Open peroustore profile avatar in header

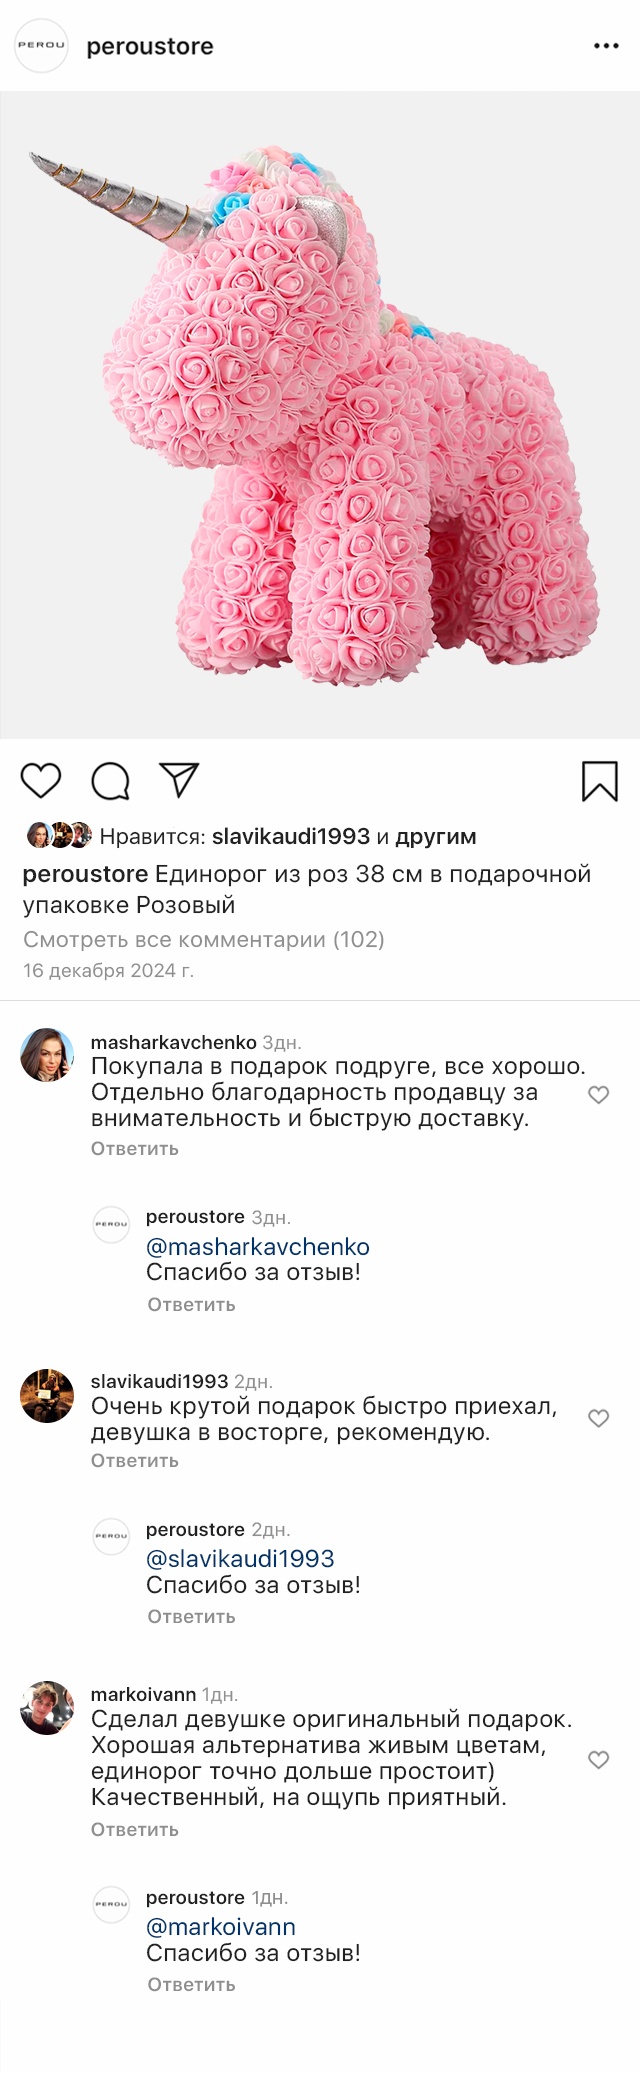[x=41, y=46]
